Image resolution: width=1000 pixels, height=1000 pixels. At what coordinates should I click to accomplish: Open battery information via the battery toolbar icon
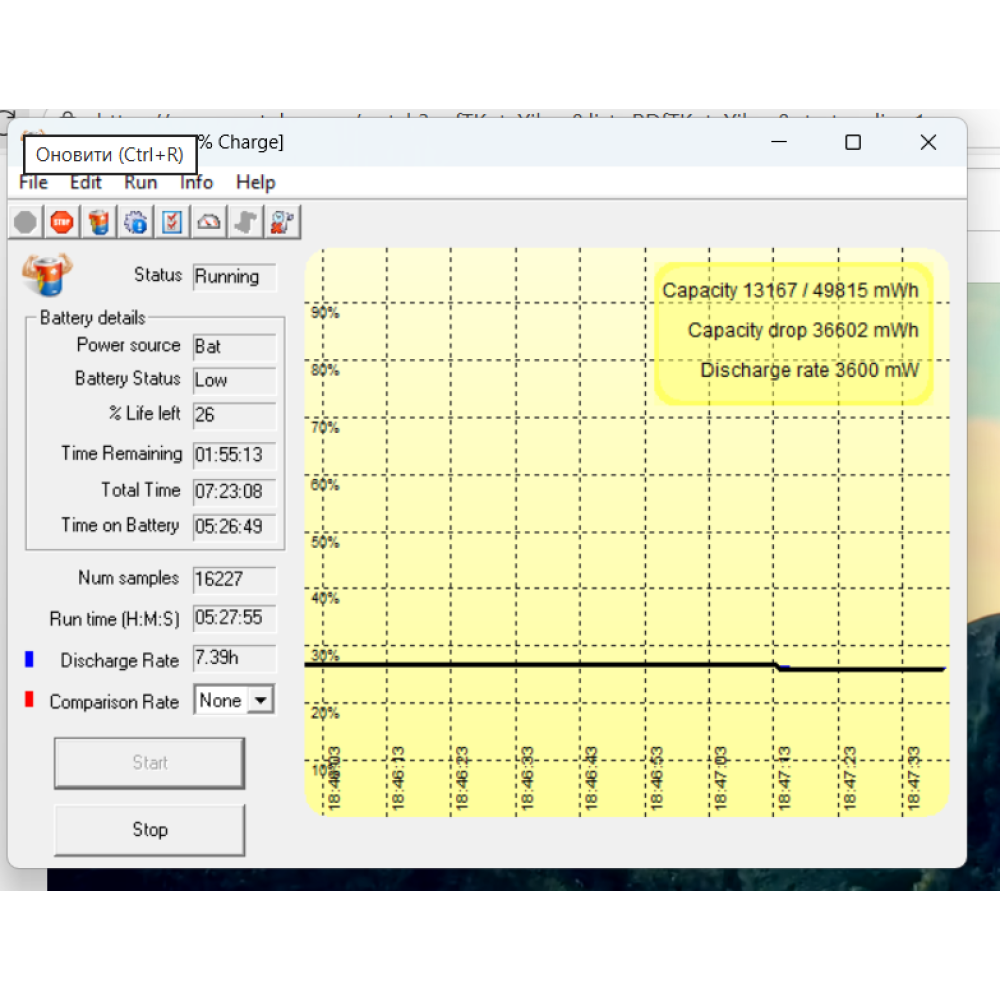point(99,222)
